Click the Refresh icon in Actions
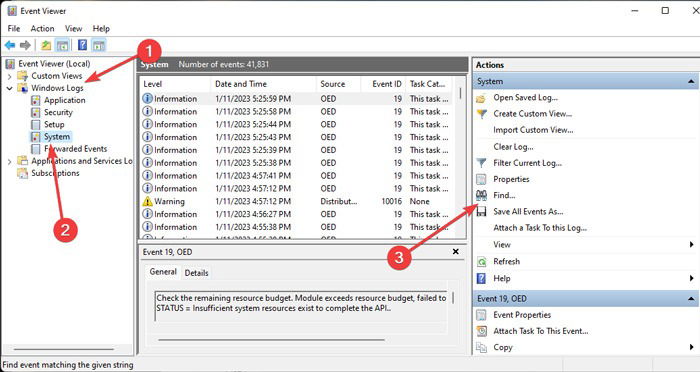Screen dimensions: 700x372 click(x=481, y=262)
